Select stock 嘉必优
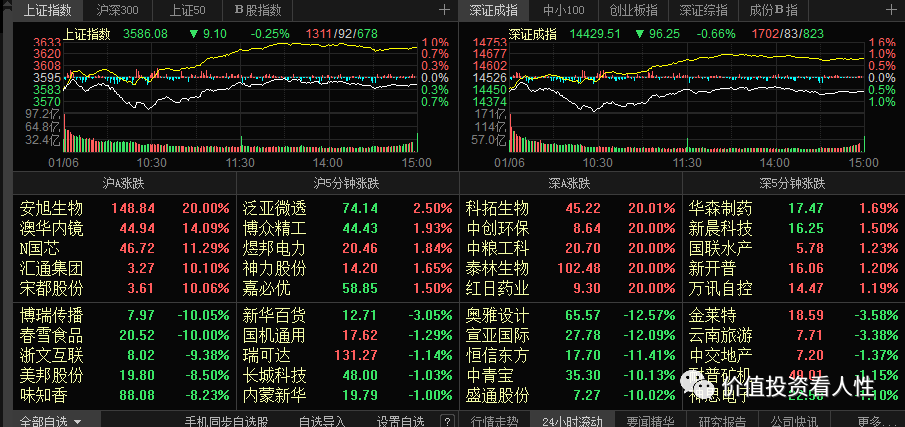This screenshot has width=905, height=427. (x=267, y=288)
